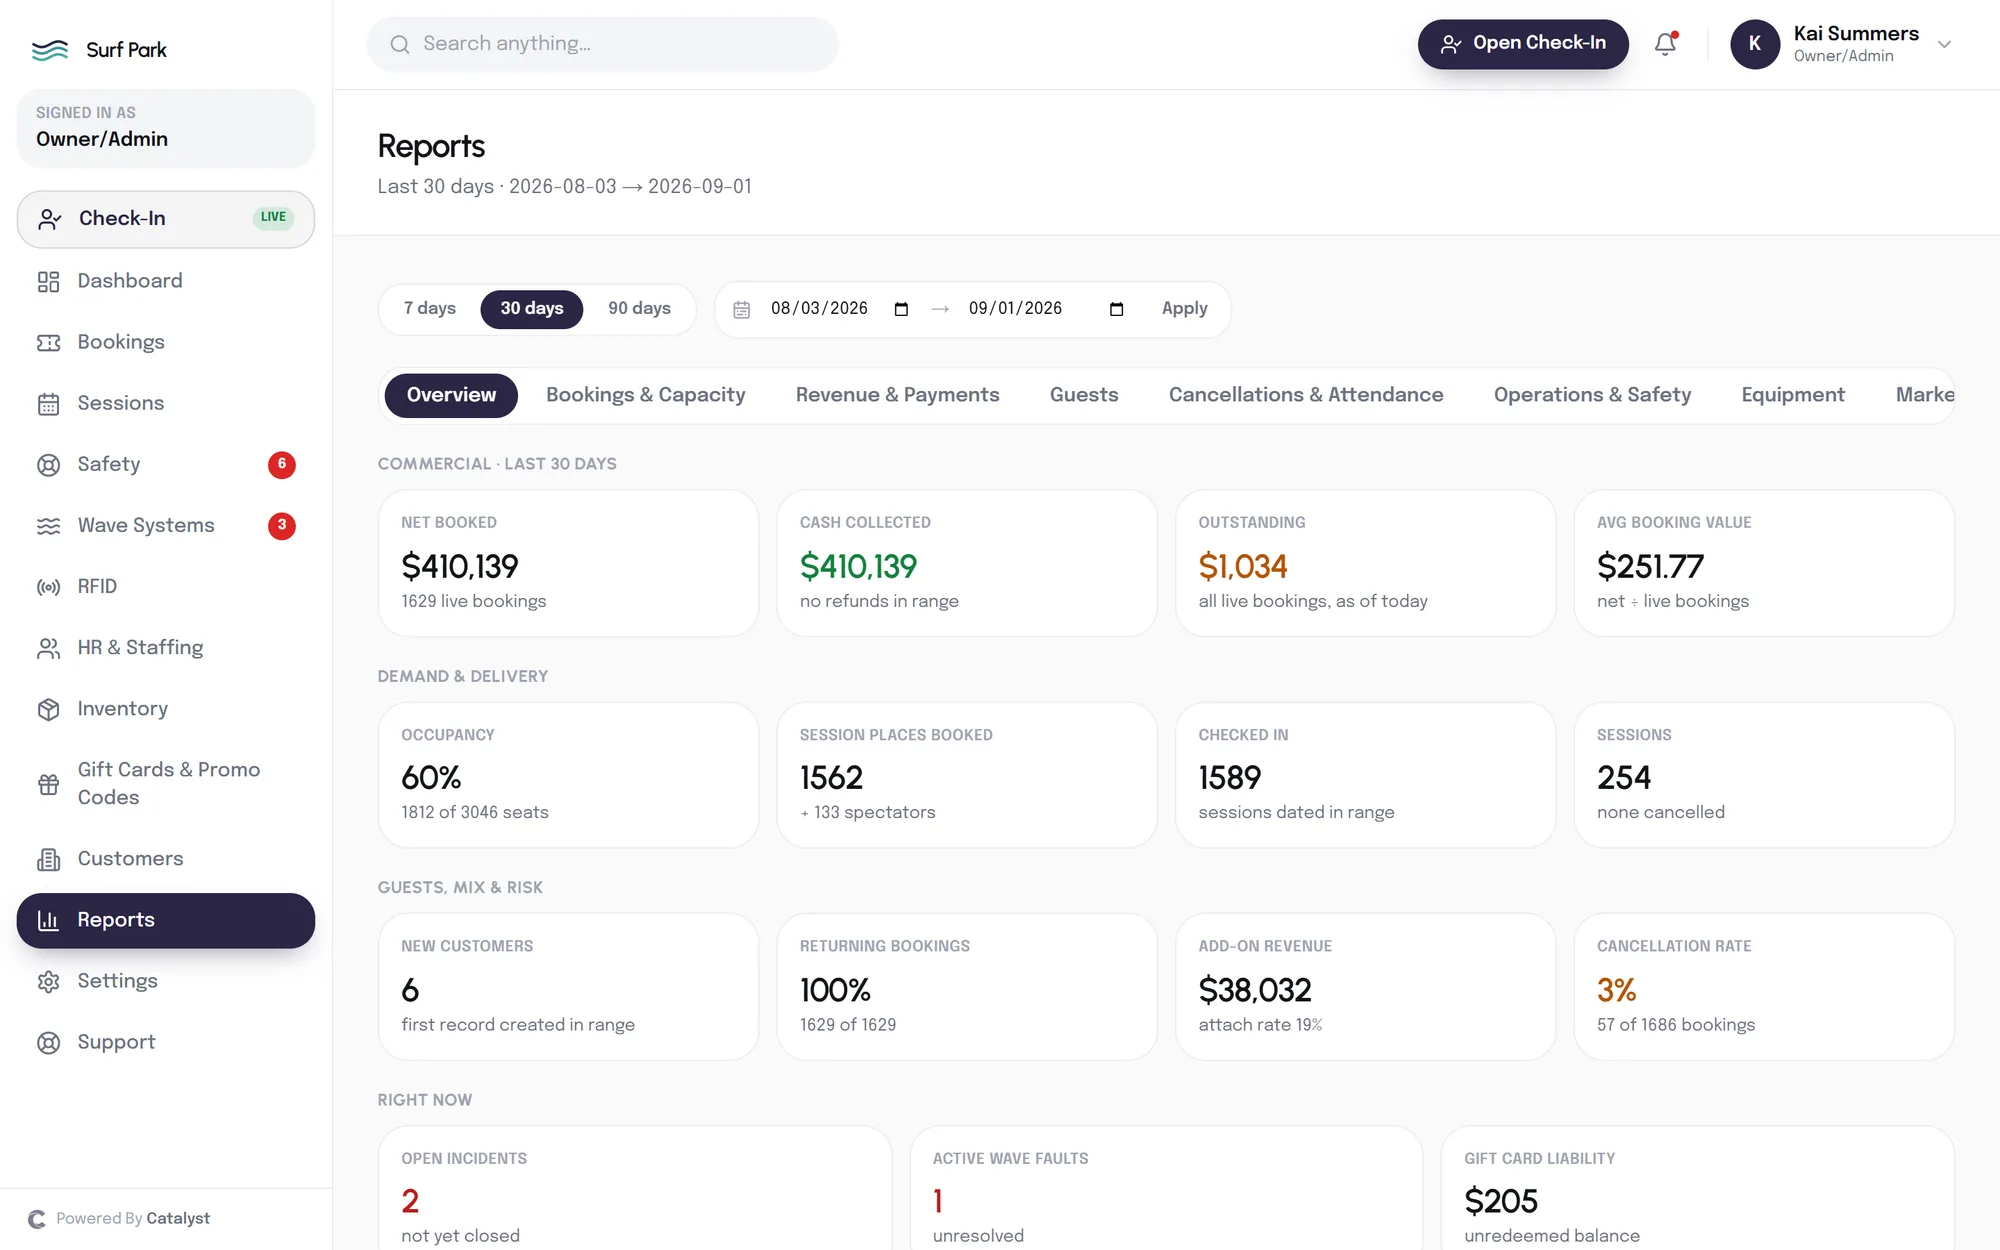Click the Bookings ticket icon
Image resolution: width=2000 pixels, height=1250 pixels.
[x=48, y=343]
